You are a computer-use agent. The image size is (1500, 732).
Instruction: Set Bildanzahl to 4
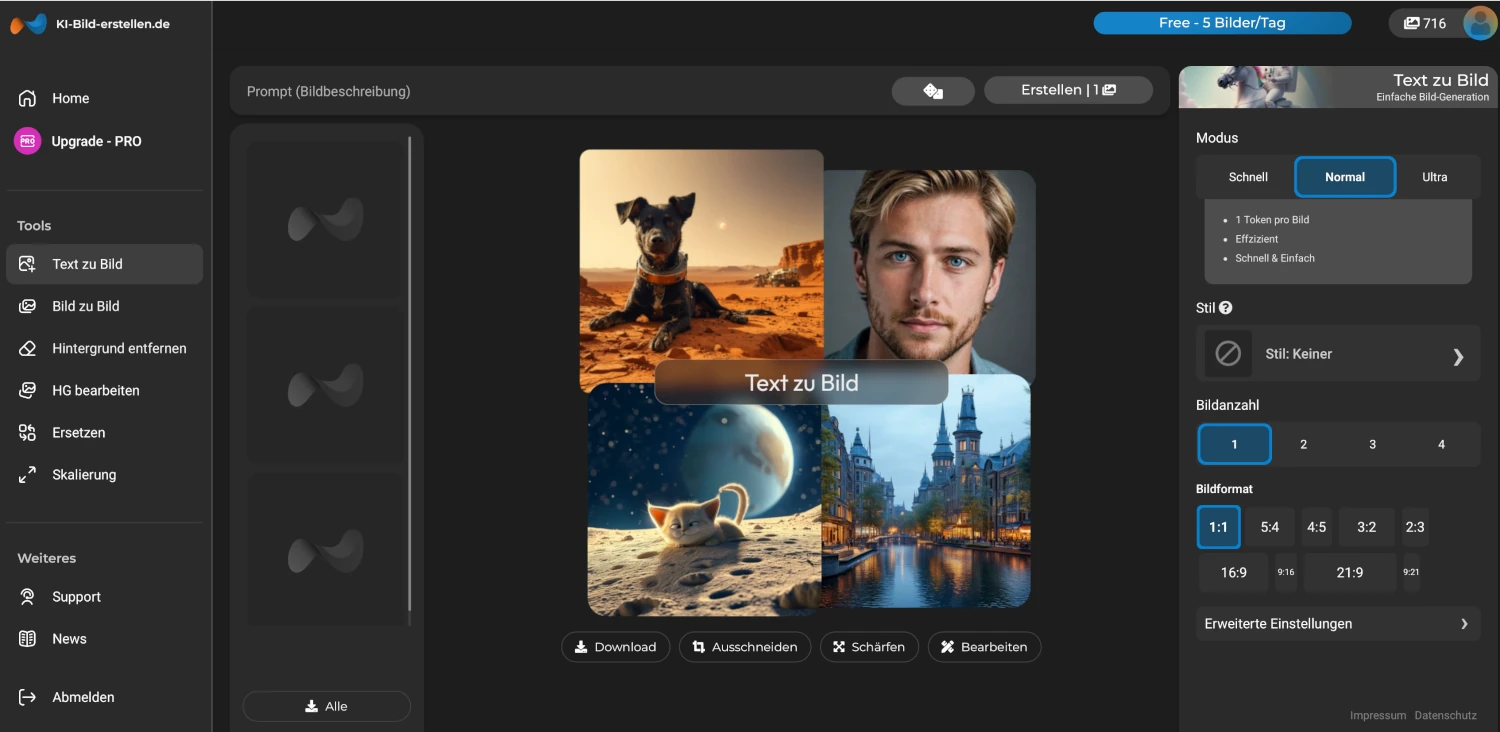pos(1441,444)
